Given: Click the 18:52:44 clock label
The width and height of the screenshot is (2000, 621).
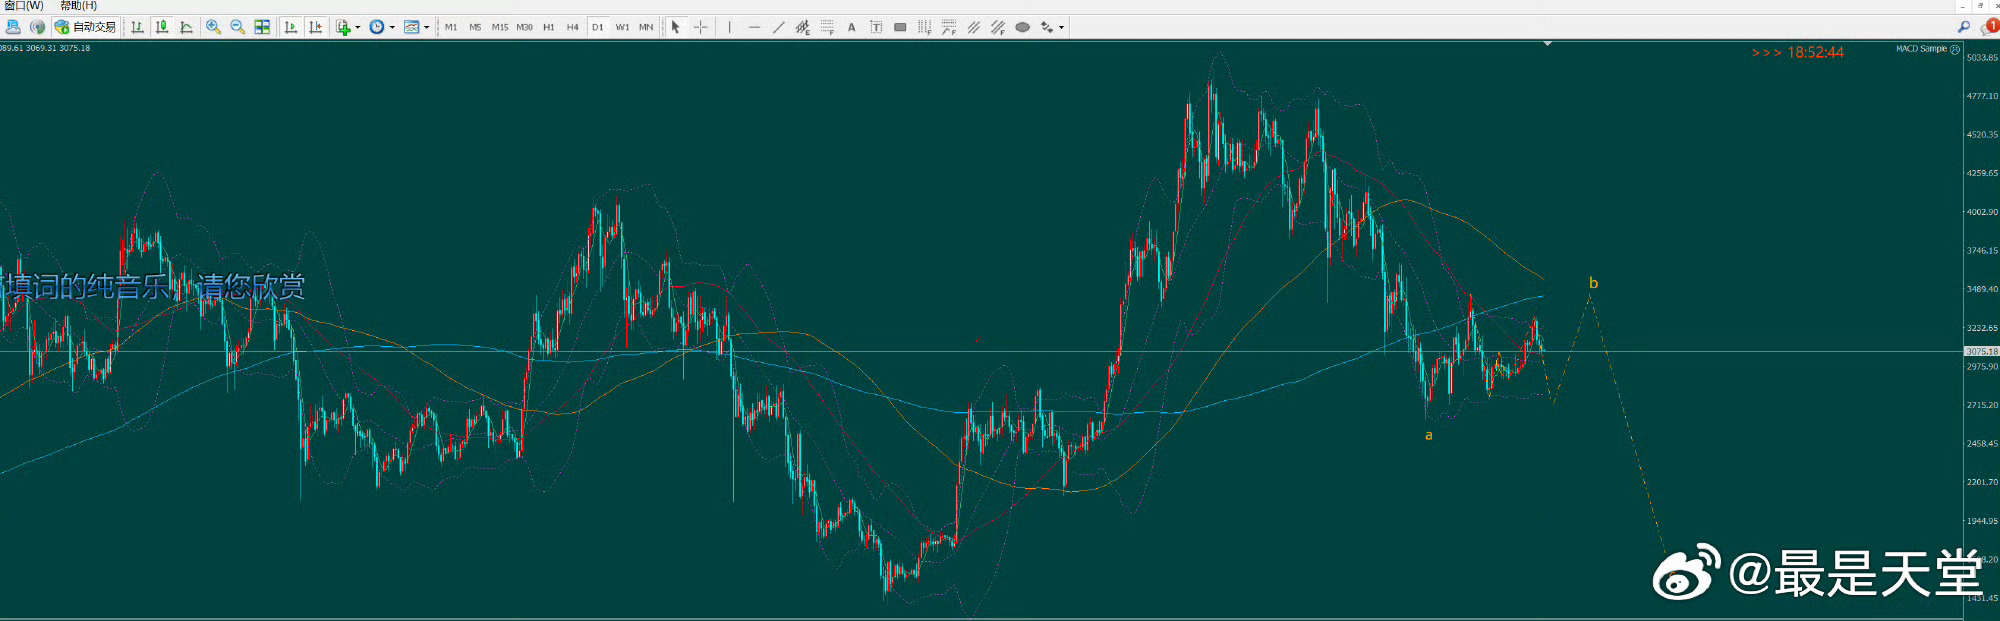Looking at the screenshot, I should click(1815, 52).
